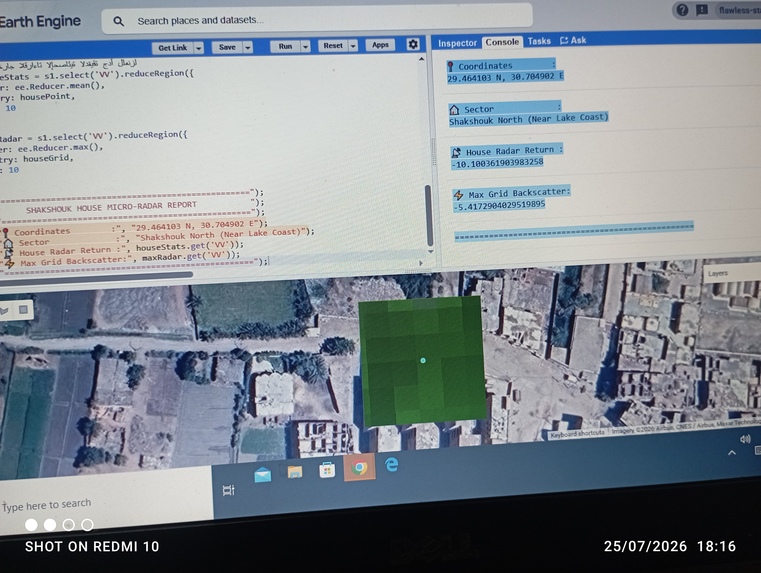
Task: Open the Mail app from taskbar
Action: point(263,475)
